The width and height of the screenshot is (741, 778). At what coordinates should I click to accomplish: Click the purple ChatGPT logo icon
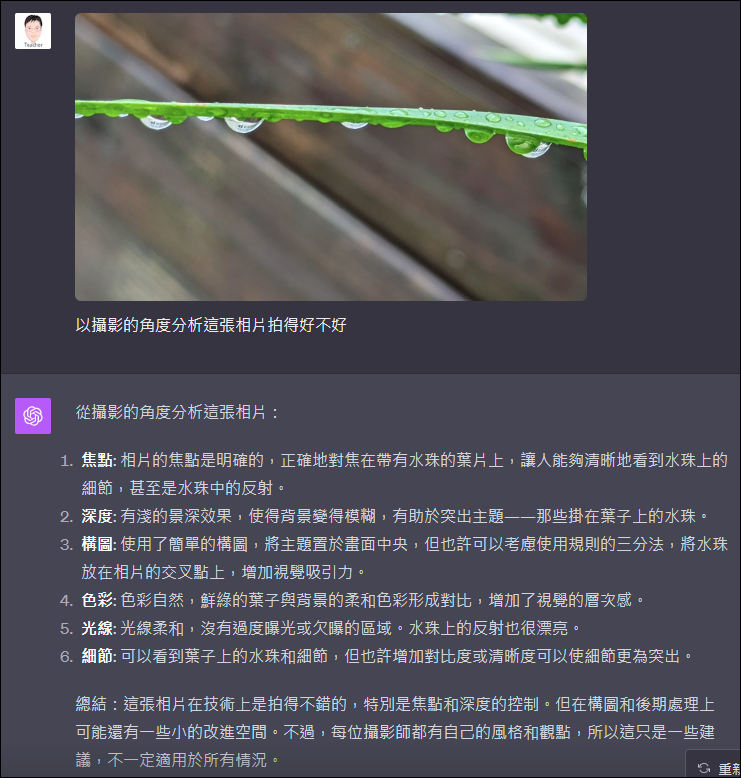[33, 416]
